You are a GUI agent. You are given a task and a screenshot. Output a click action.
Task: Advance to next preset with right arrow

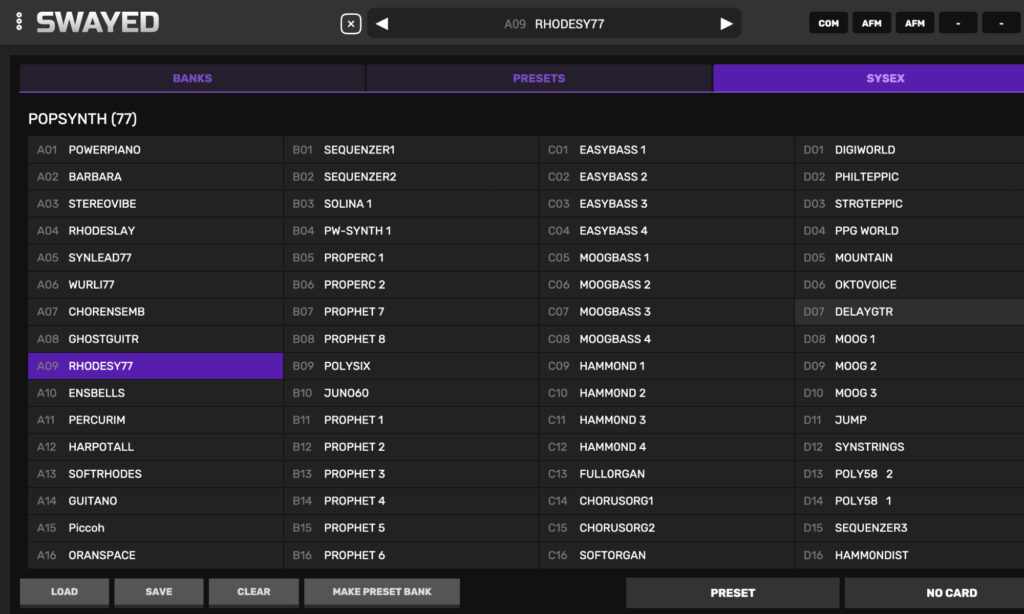(726, 24)
